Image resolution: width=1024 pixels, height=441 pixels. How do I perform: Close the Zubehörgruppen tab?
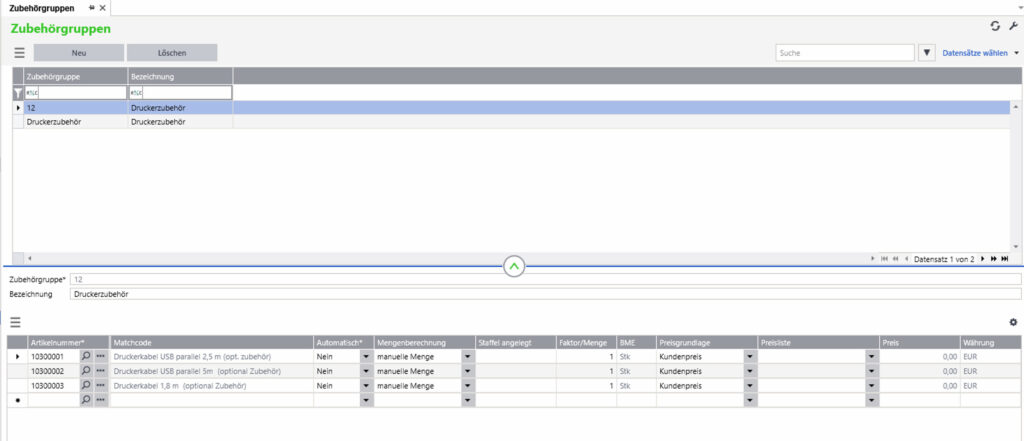click(103, 8)
